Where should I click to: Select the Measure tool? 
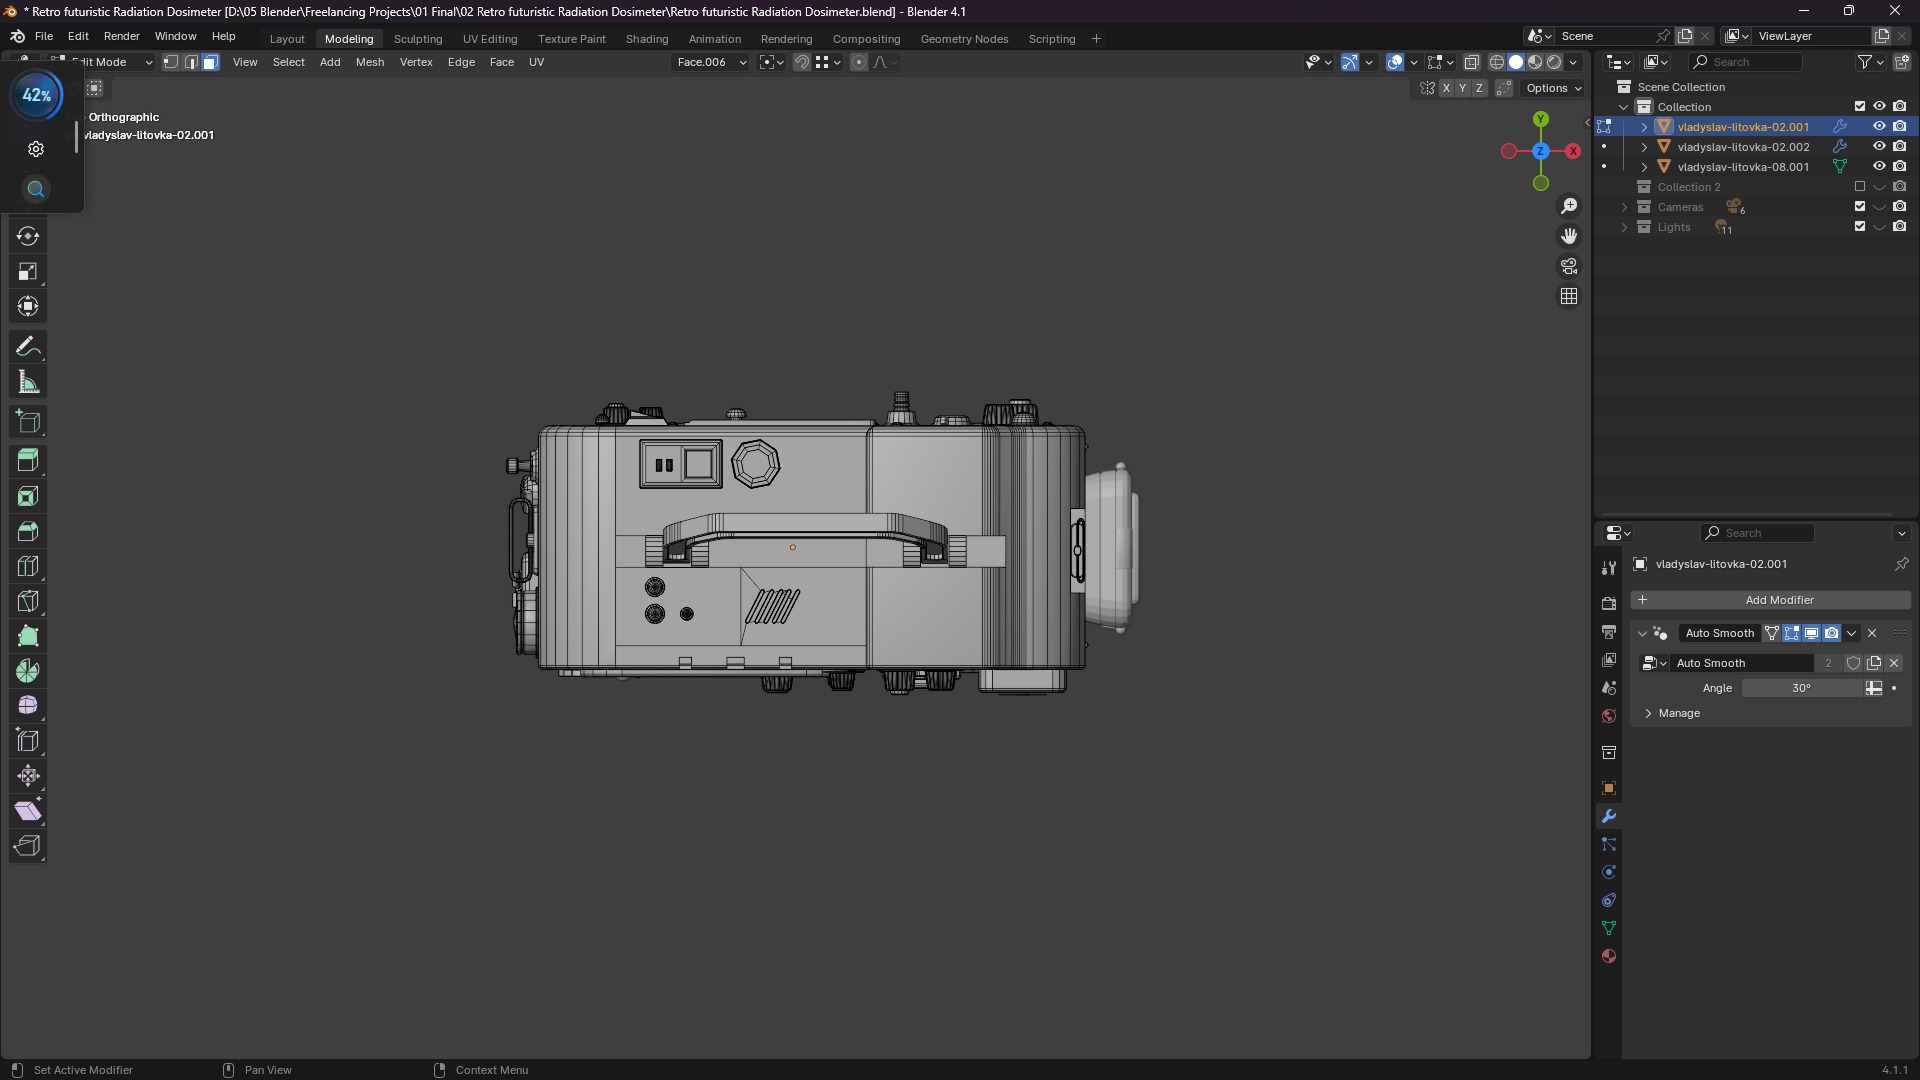28,382
